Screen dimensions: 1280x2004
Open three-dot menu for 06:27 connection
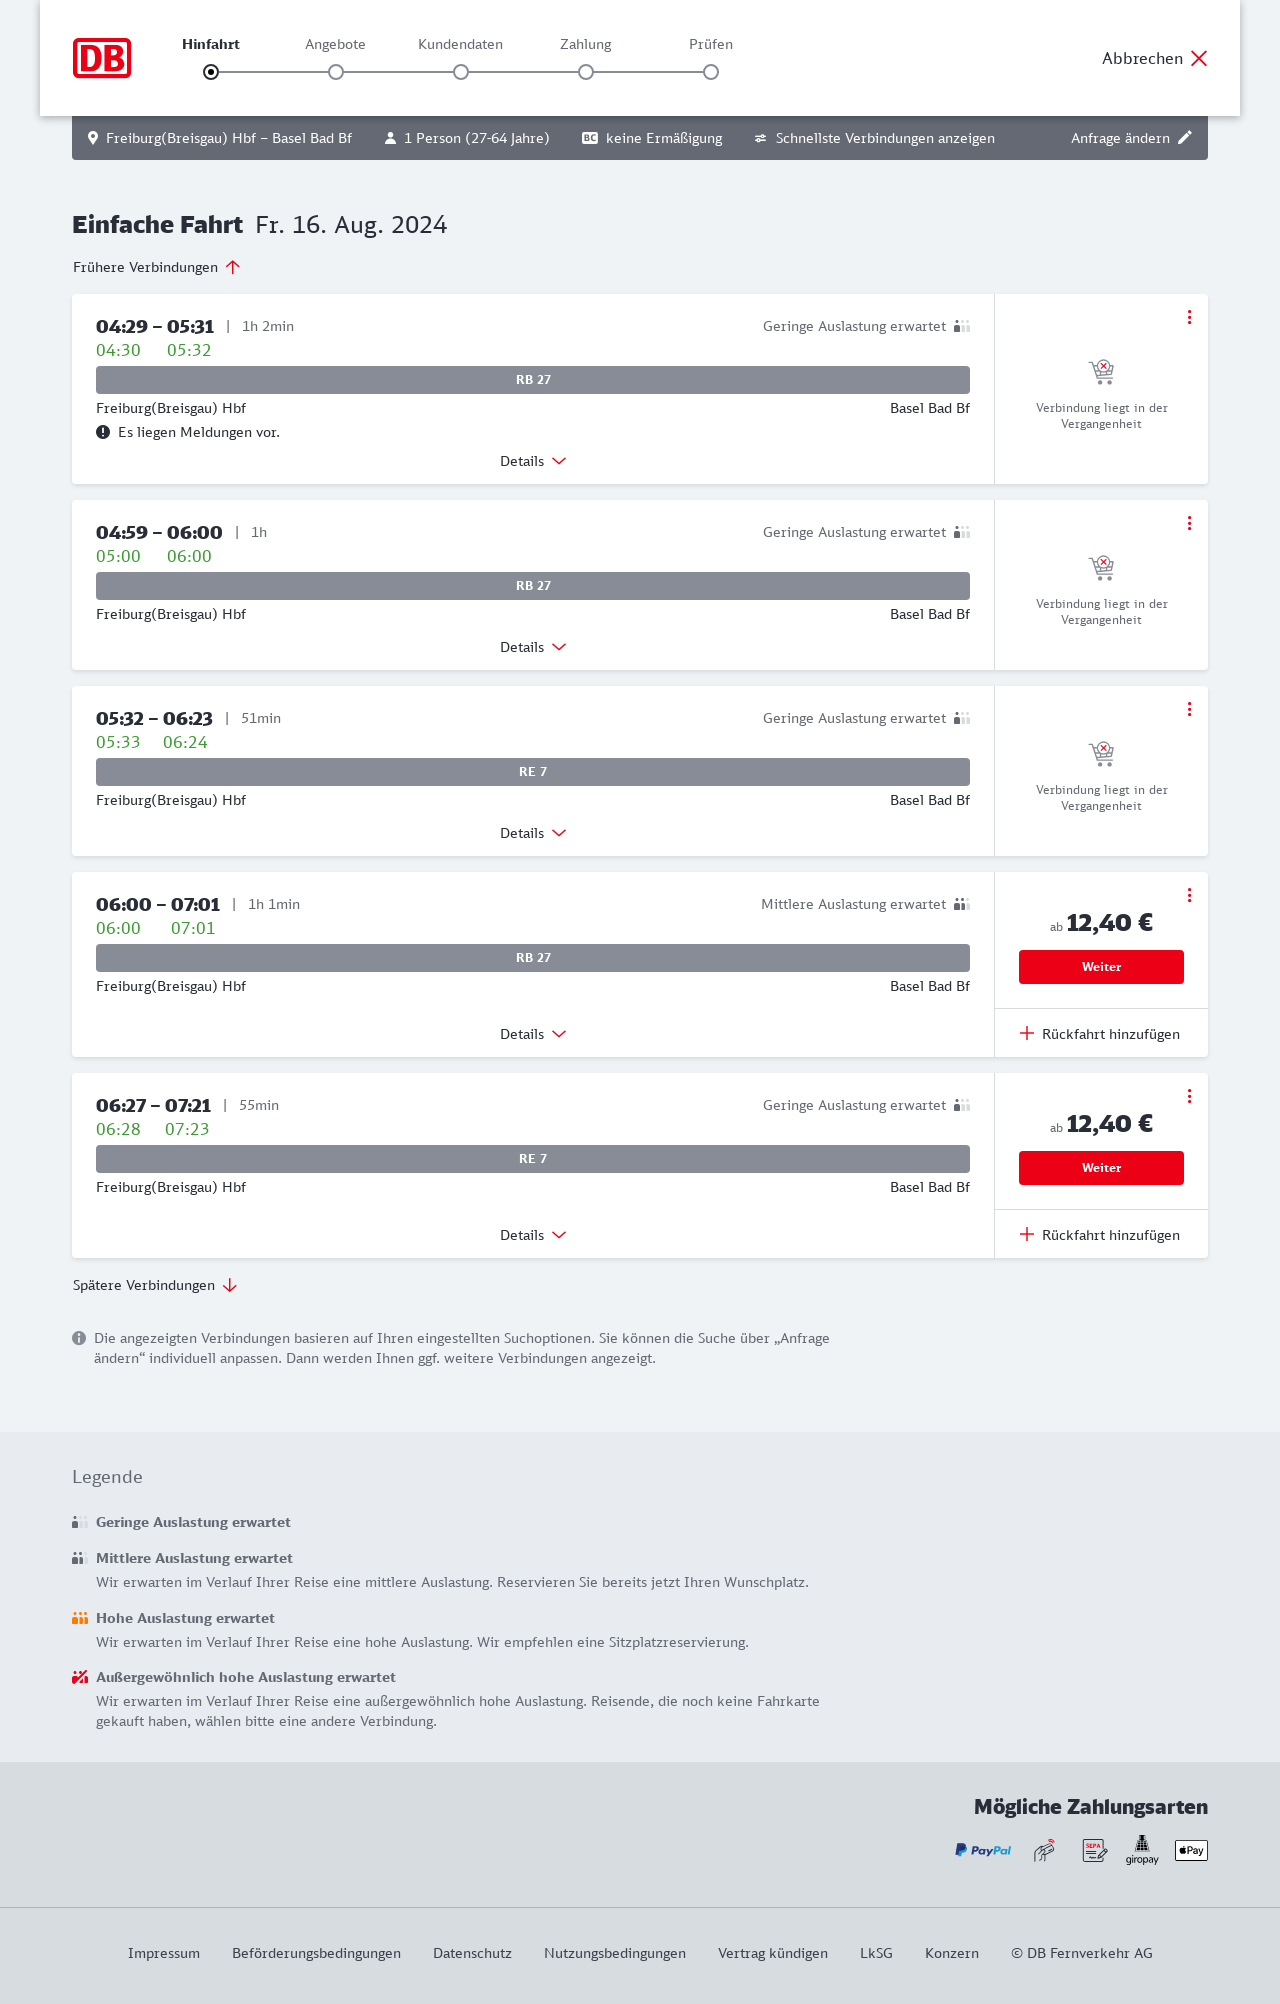(x=1189, y=1096)
